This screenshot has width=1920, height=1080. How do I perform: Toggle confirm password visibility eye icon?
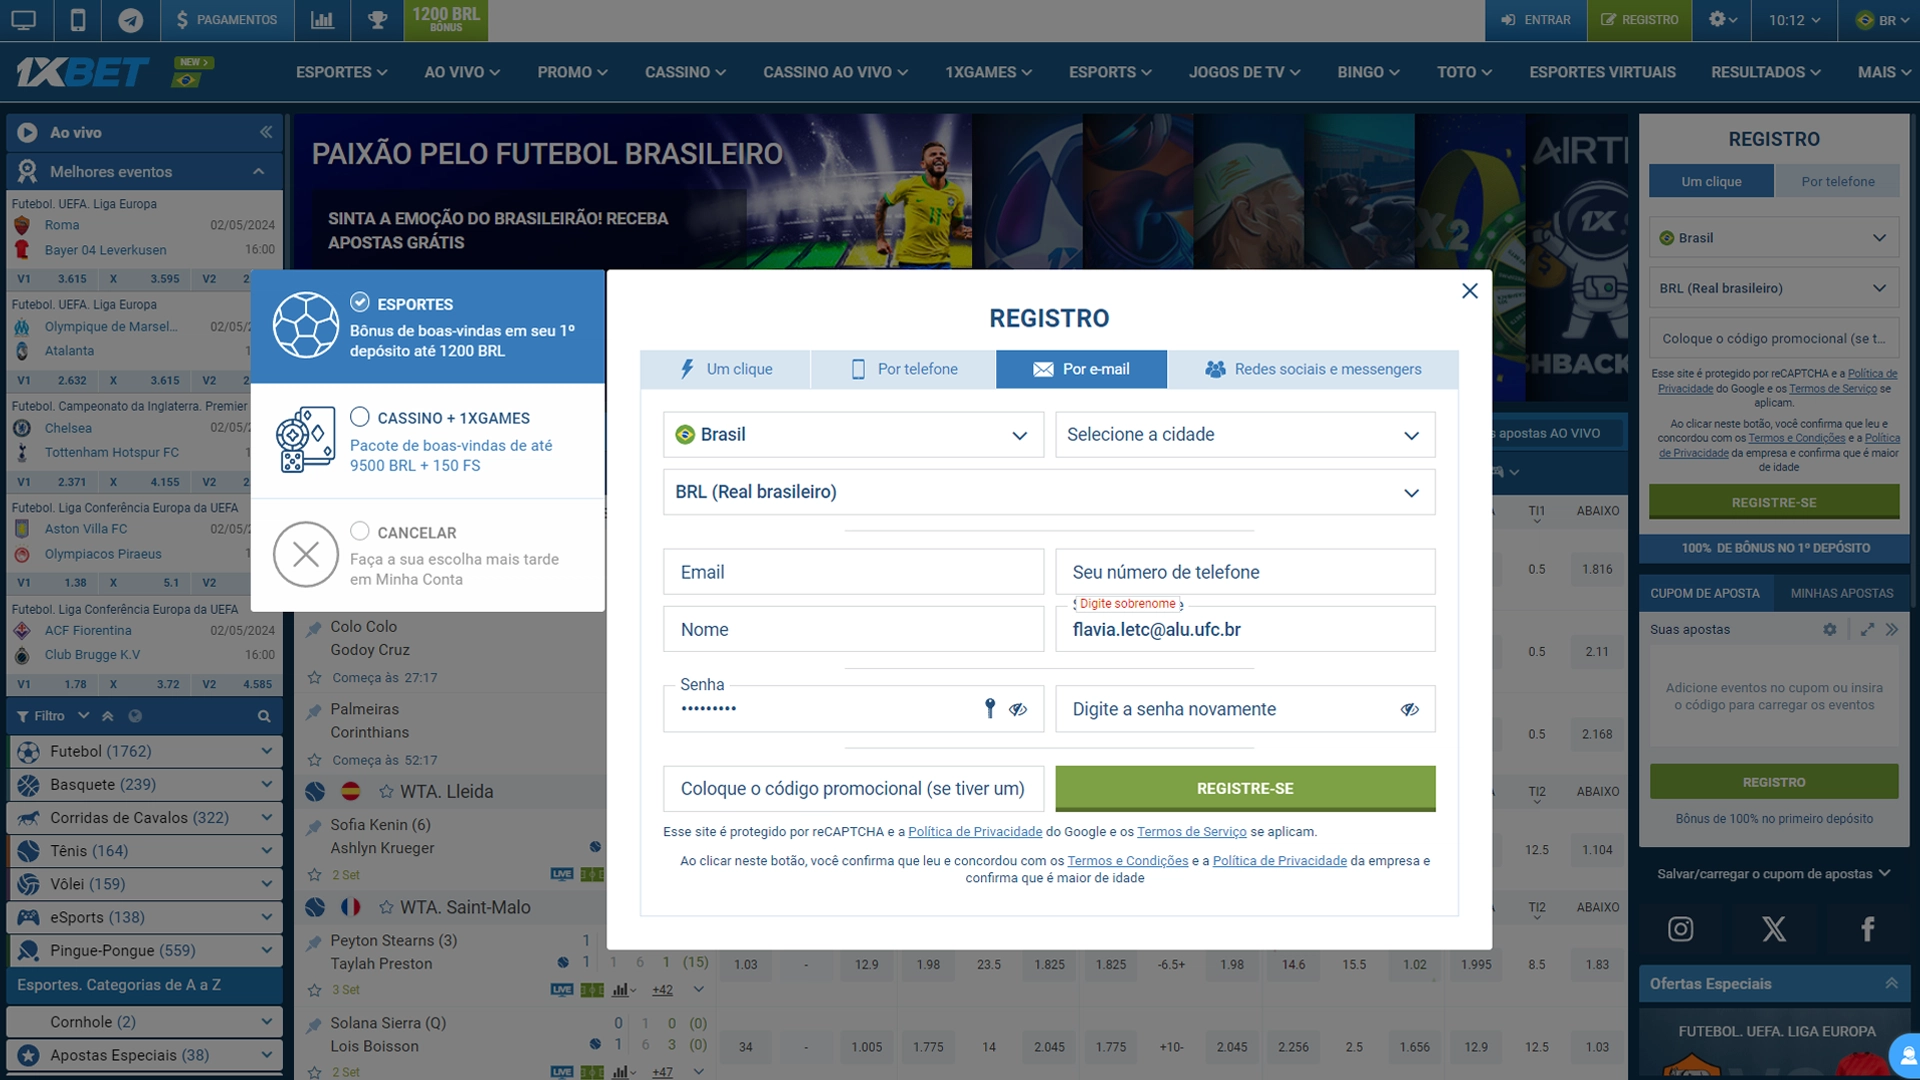(x=1411, y=708)
